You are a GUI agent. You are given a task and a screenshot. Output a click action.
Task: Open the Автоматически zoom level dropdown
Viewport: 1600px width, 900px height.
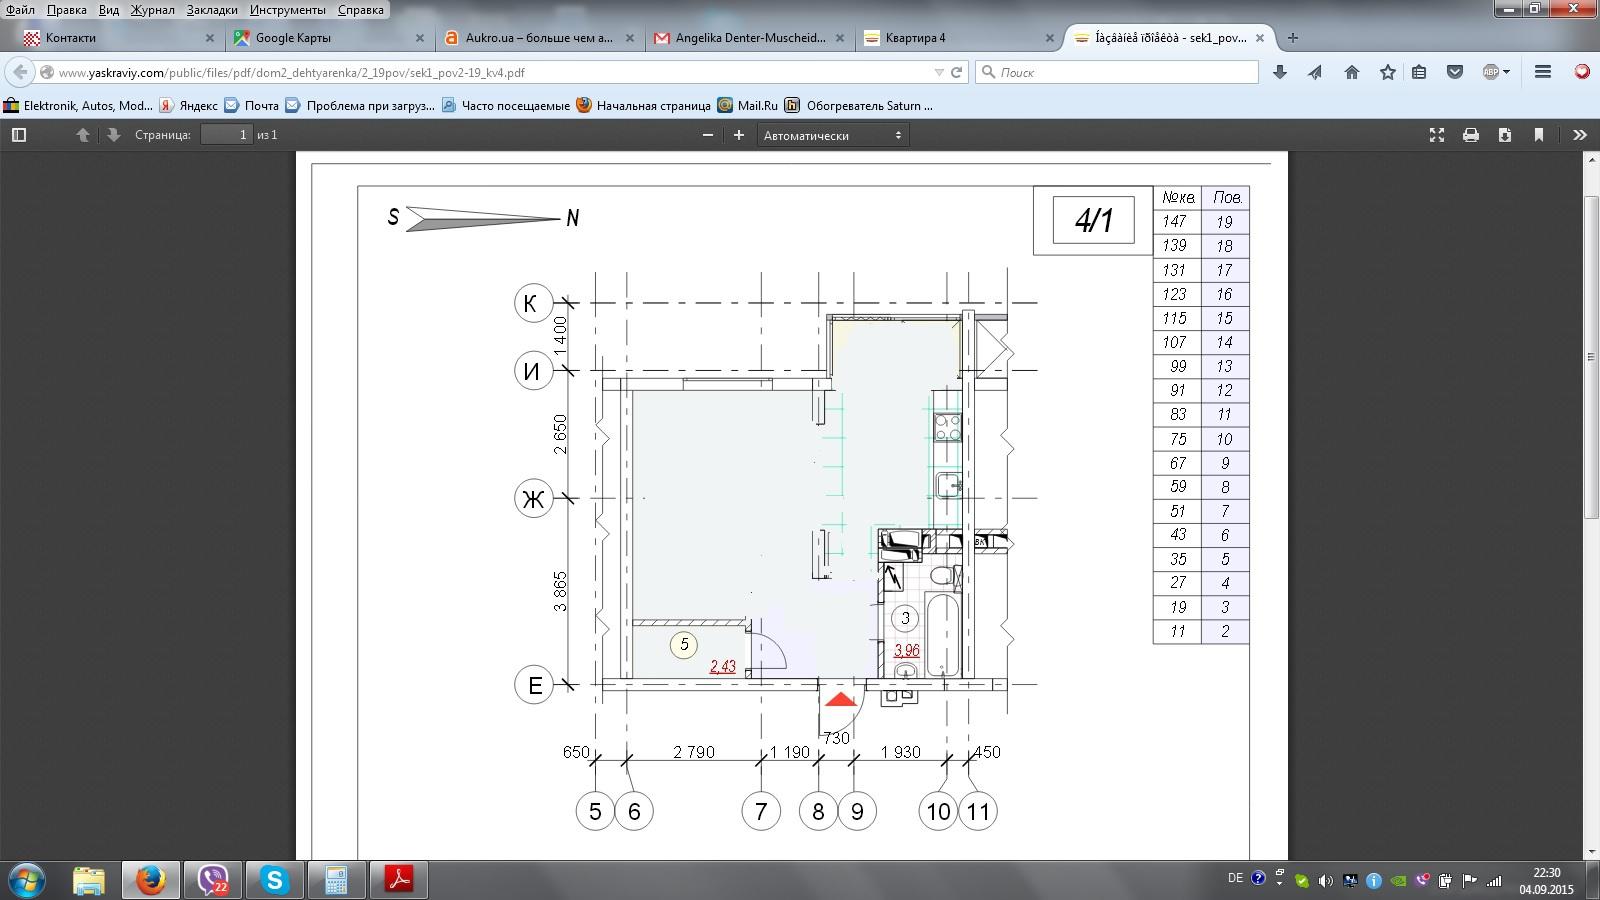(x=832, y=135)
